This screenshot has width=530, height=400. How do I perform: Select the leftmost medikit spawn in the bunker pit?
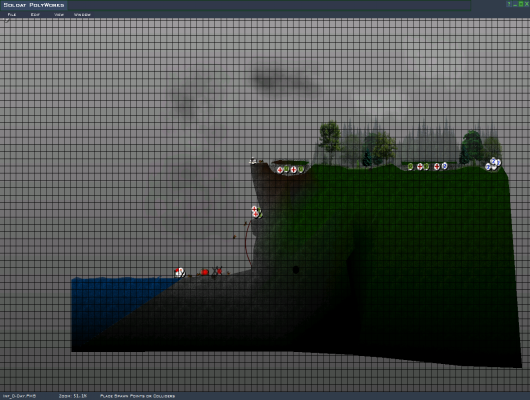(x=280, y=170)
